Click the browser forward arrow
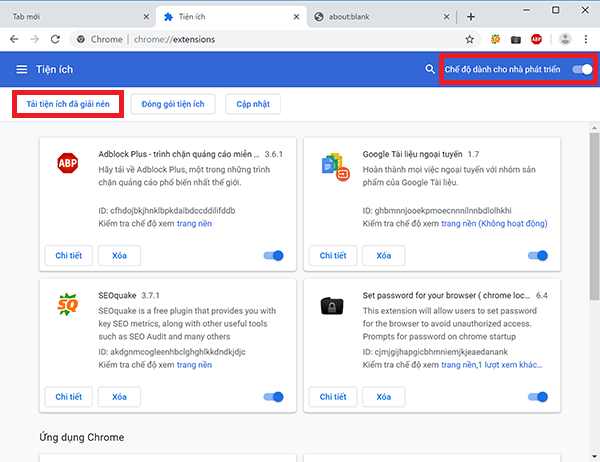600x462 pixels. click(x=35, y=39)
